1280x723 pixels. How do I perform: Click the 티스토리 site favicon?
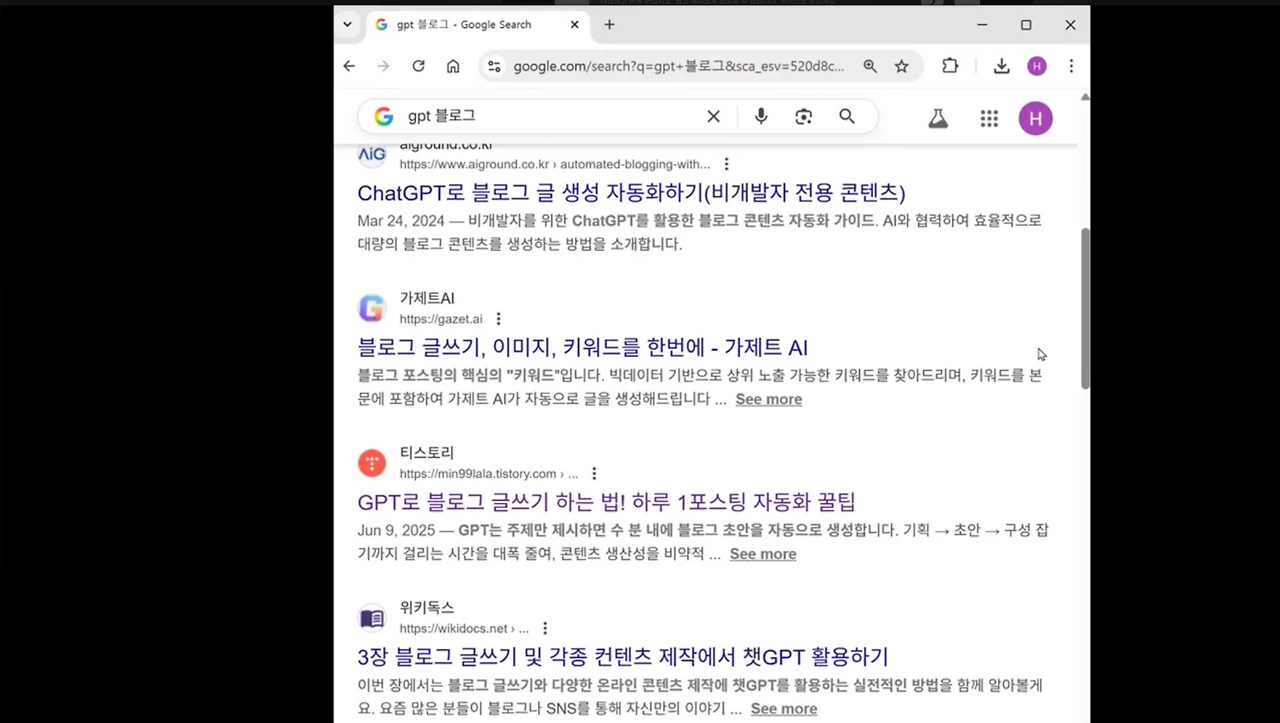[372, 463]
